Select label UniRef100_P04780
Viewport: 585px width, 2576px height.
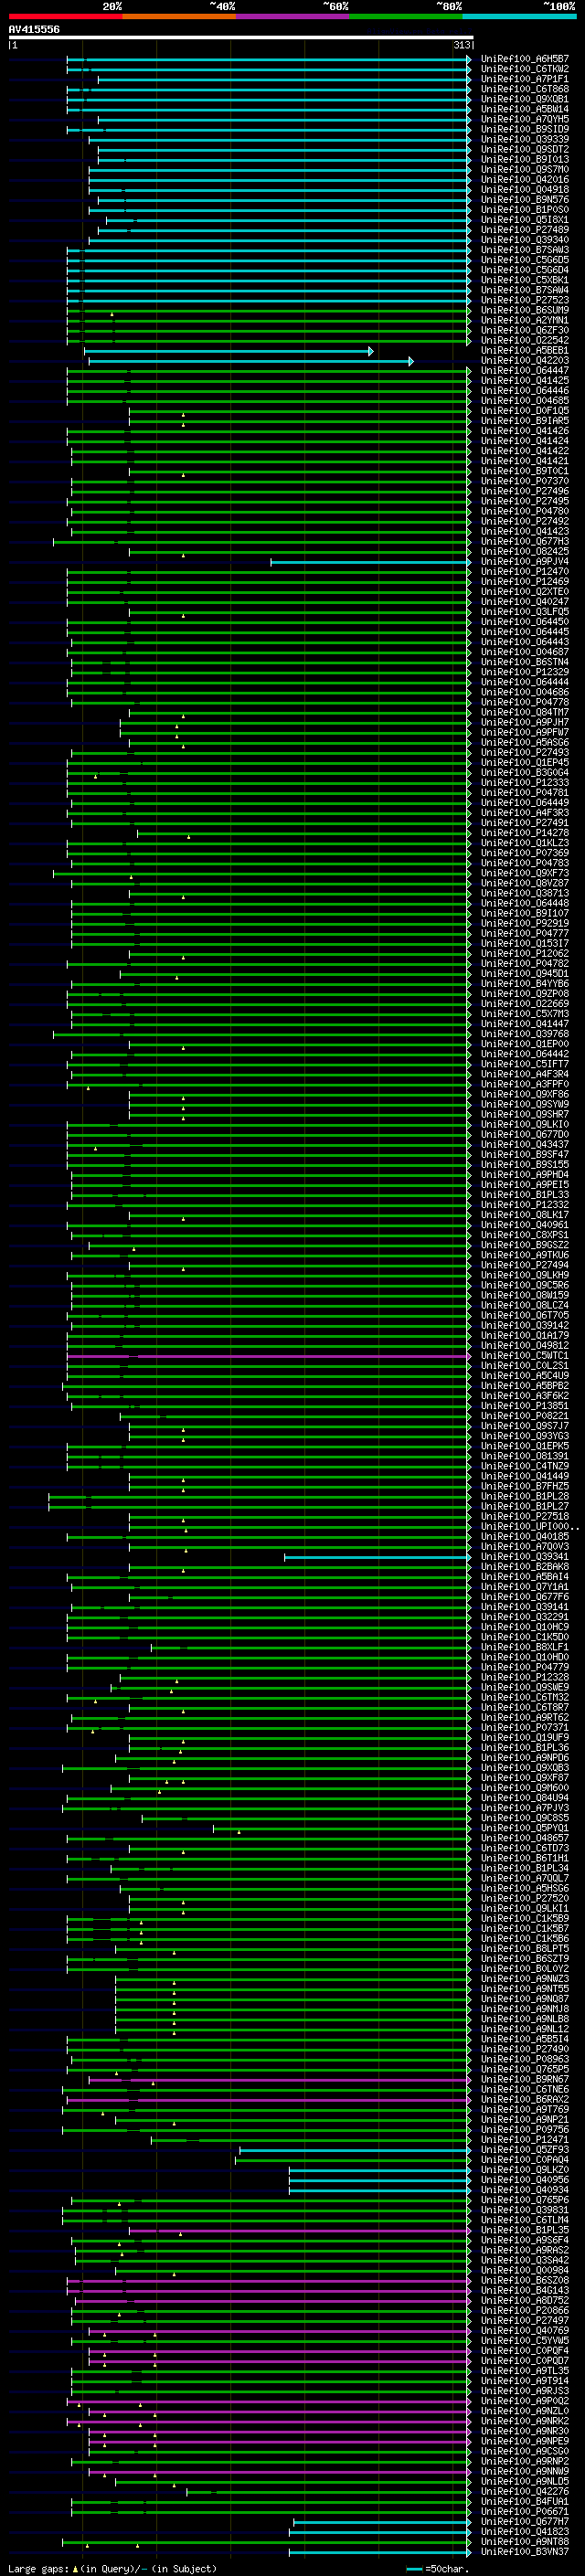[x=524, y=511]
